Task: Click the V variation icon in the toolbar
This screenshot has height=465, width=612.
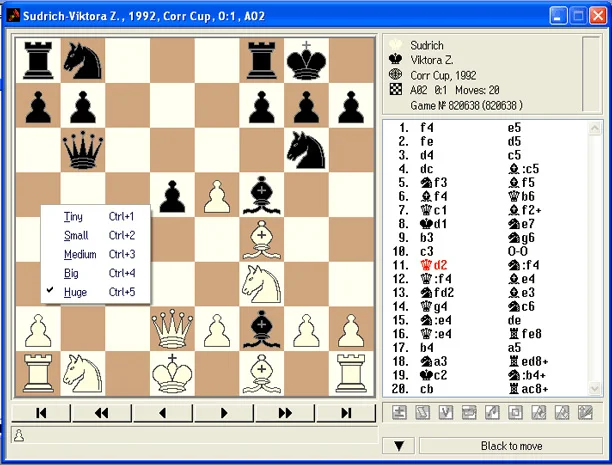Action: click(446, 413)
